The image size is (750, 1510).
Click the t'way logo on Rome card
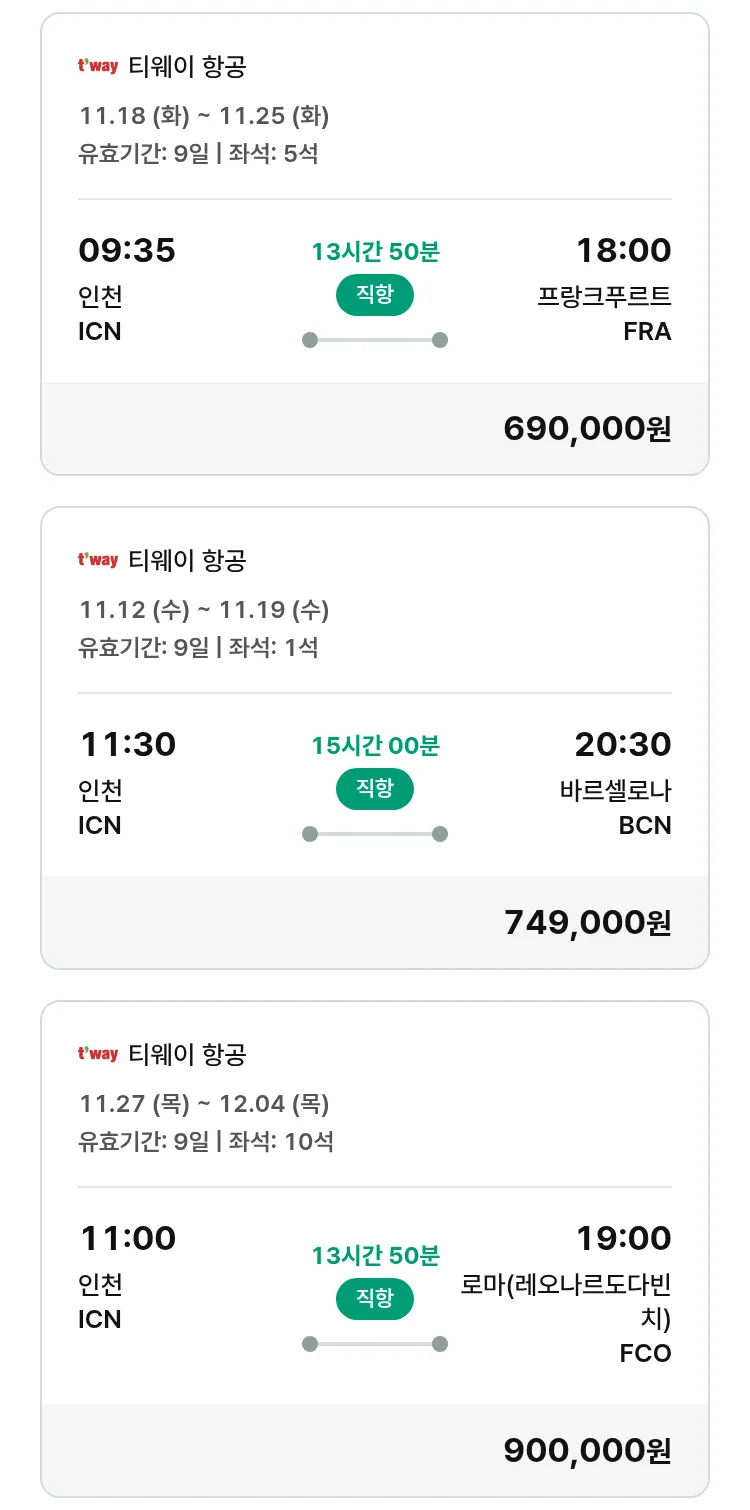98,1054
